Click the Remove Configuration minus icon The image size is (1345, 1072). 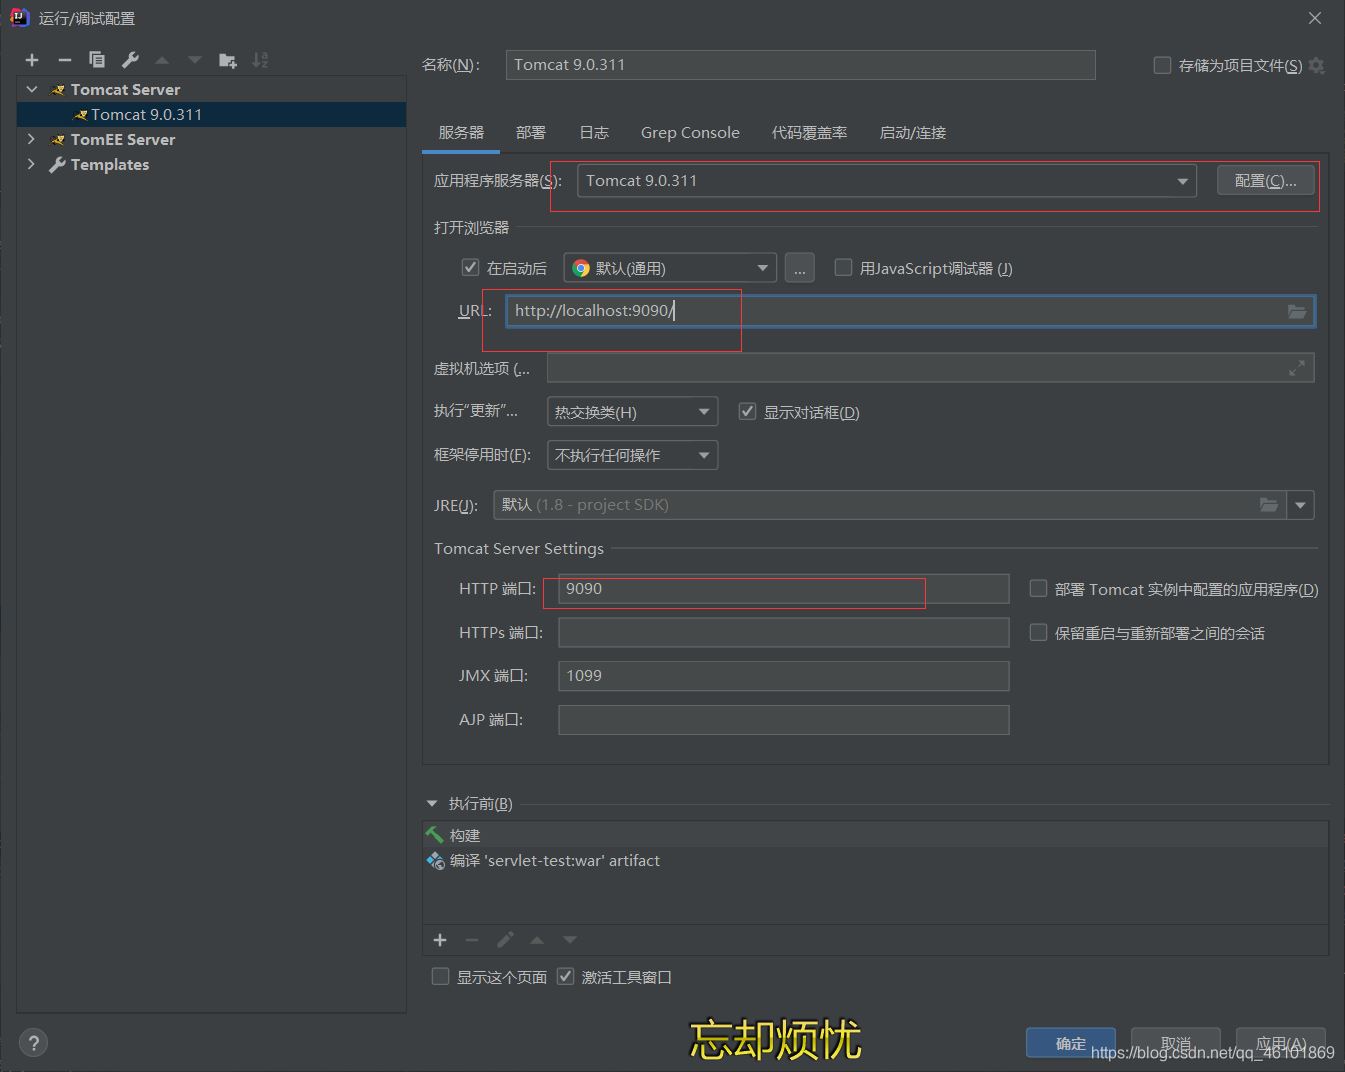pyautogui.click(x=64, y=60)
